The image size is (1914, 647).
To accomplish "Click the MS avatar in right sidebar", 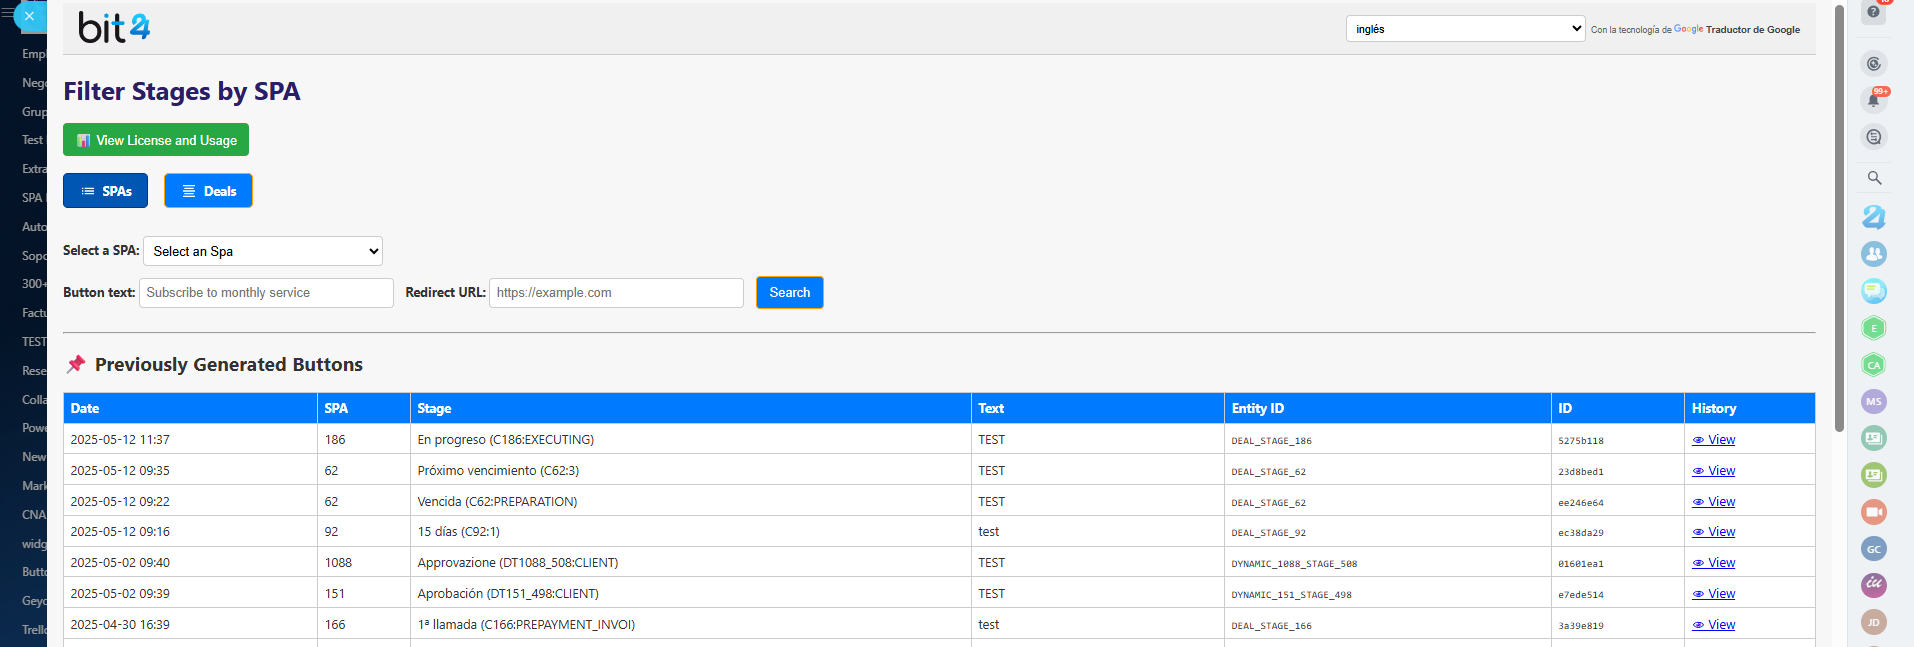I will tap(1873, 402).
